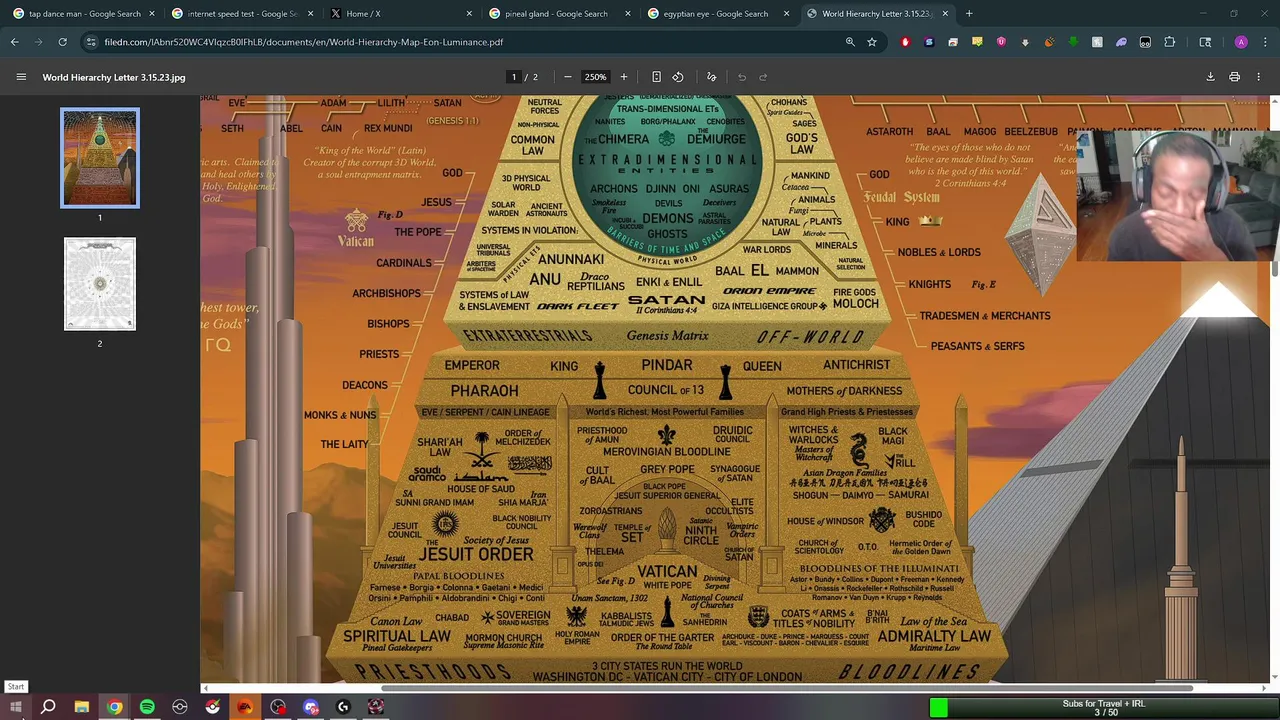Open the red hand blocker extension

click(x=905, y=42)
